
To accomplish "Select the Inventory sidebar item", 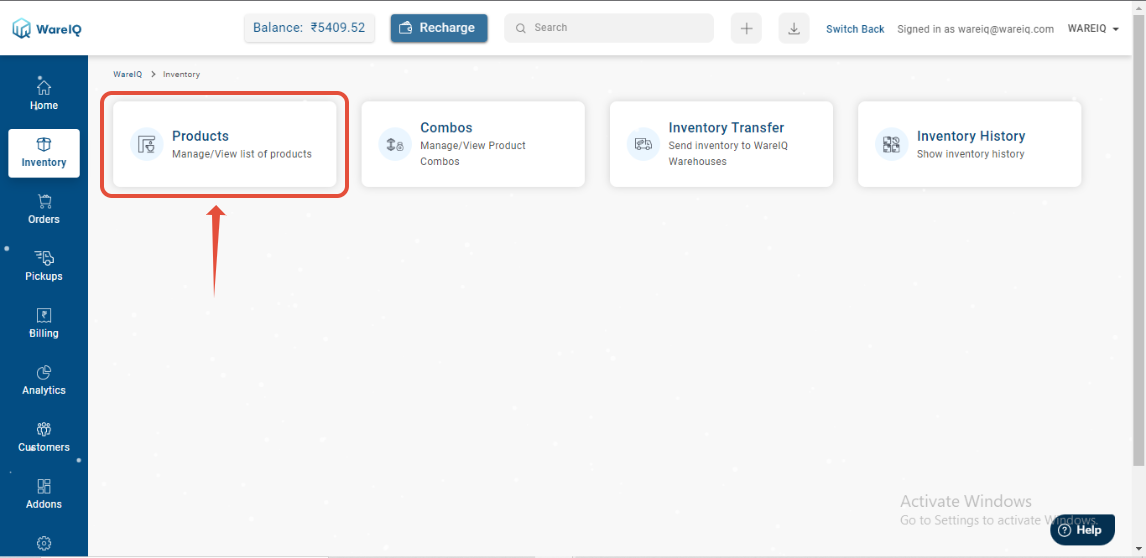I will click(x=44, y=153).
